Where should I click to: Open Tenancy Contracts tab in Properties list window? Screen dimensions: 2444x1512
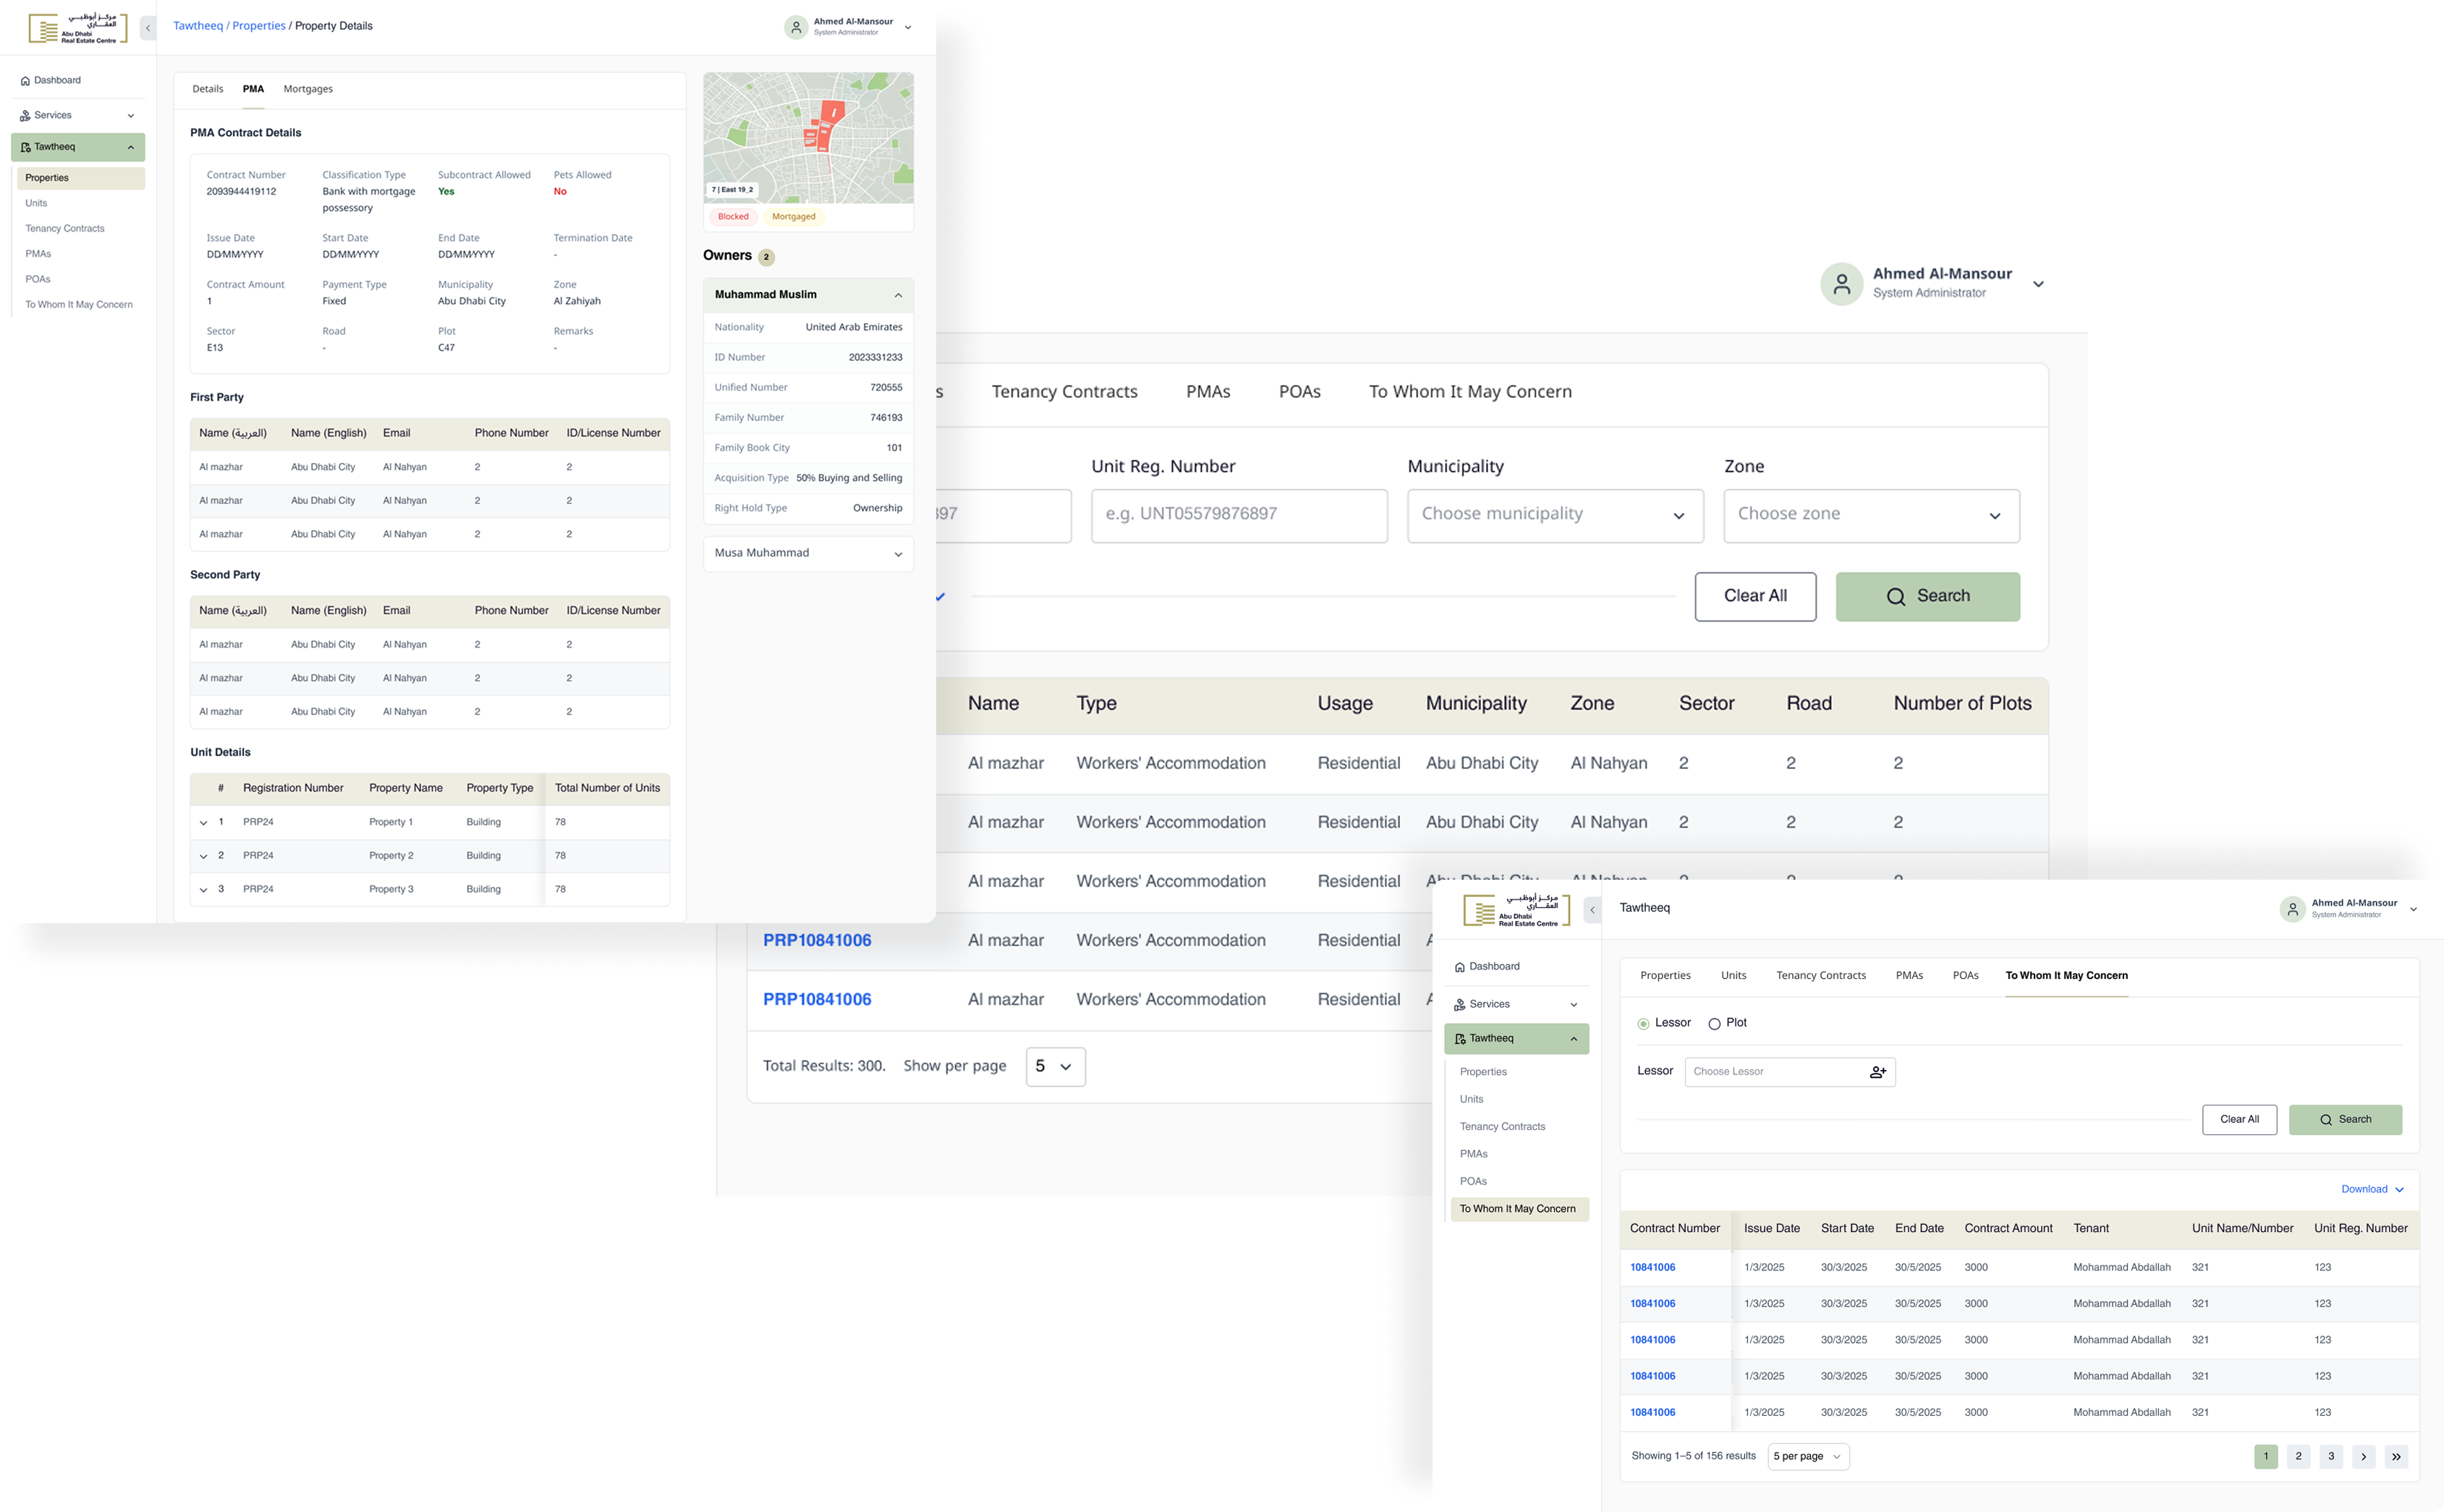tap(1064, 392)
